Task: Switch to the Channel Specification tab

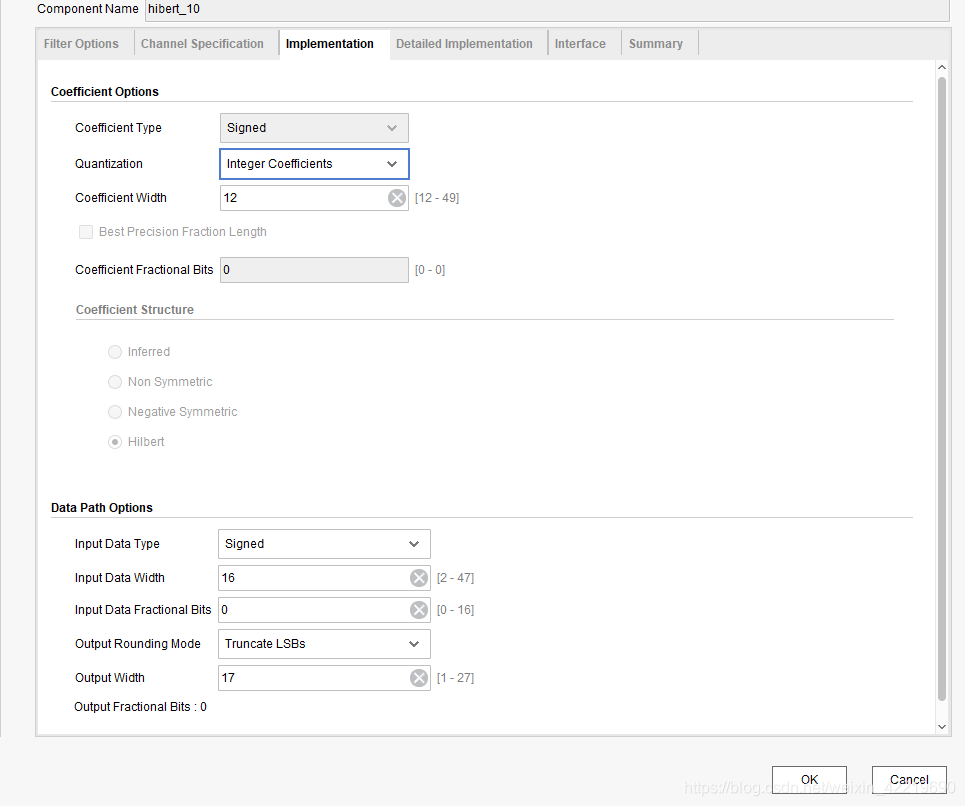Action: (x=202, y=44)
